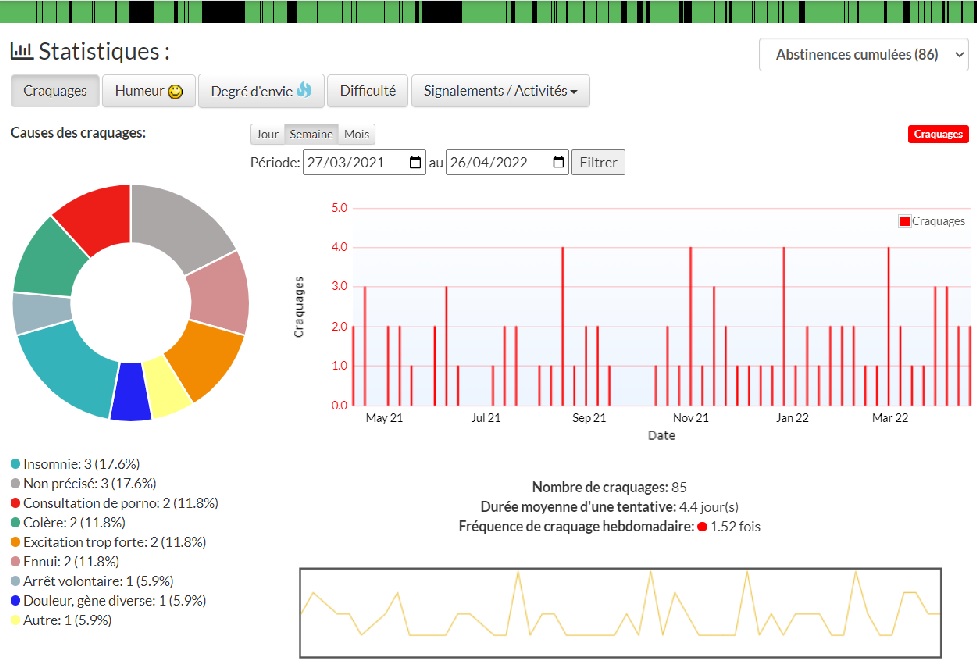Image resolution: width=977 pixels, height=666 pixels.
Task: Open the Abstinences cumulées dropdown
Action: (864, 55)
